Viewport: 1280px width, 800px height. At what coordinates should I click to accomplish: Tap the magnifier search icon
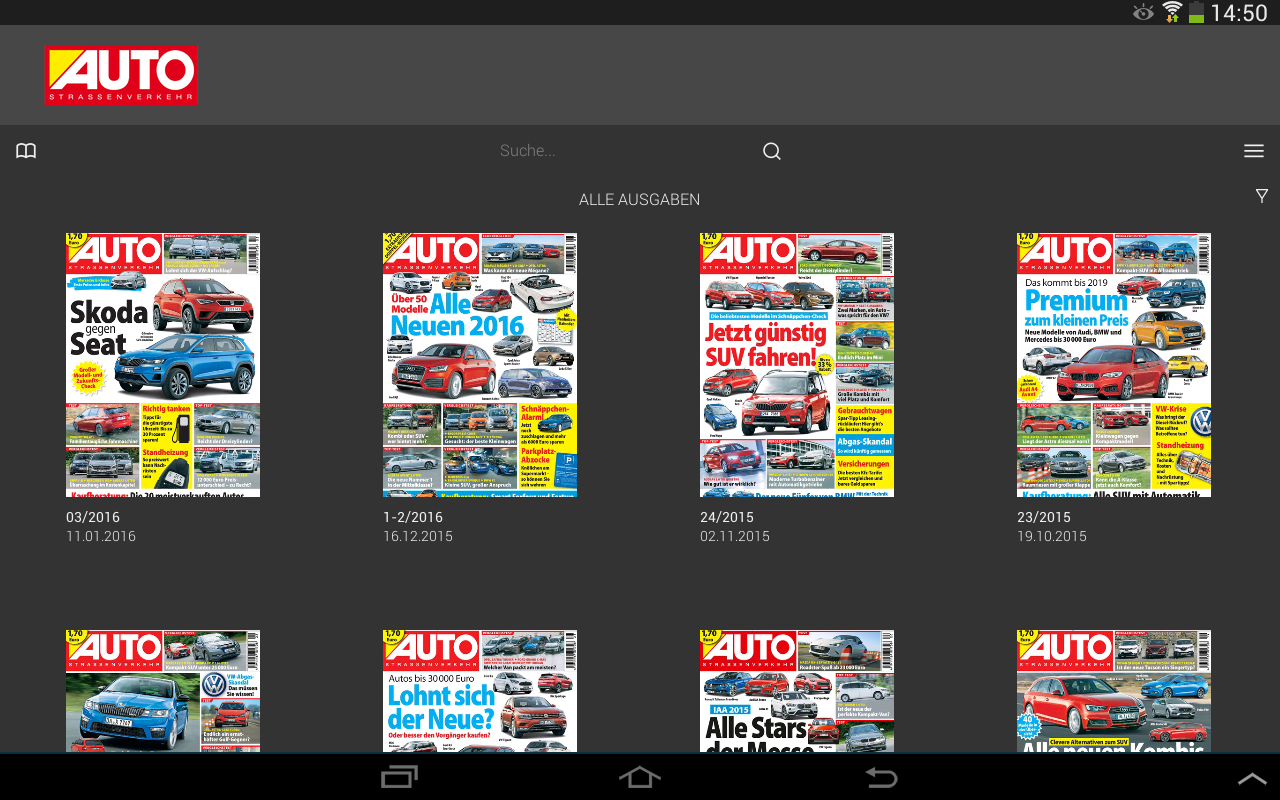pyautogui.click(x=771, y=151)
